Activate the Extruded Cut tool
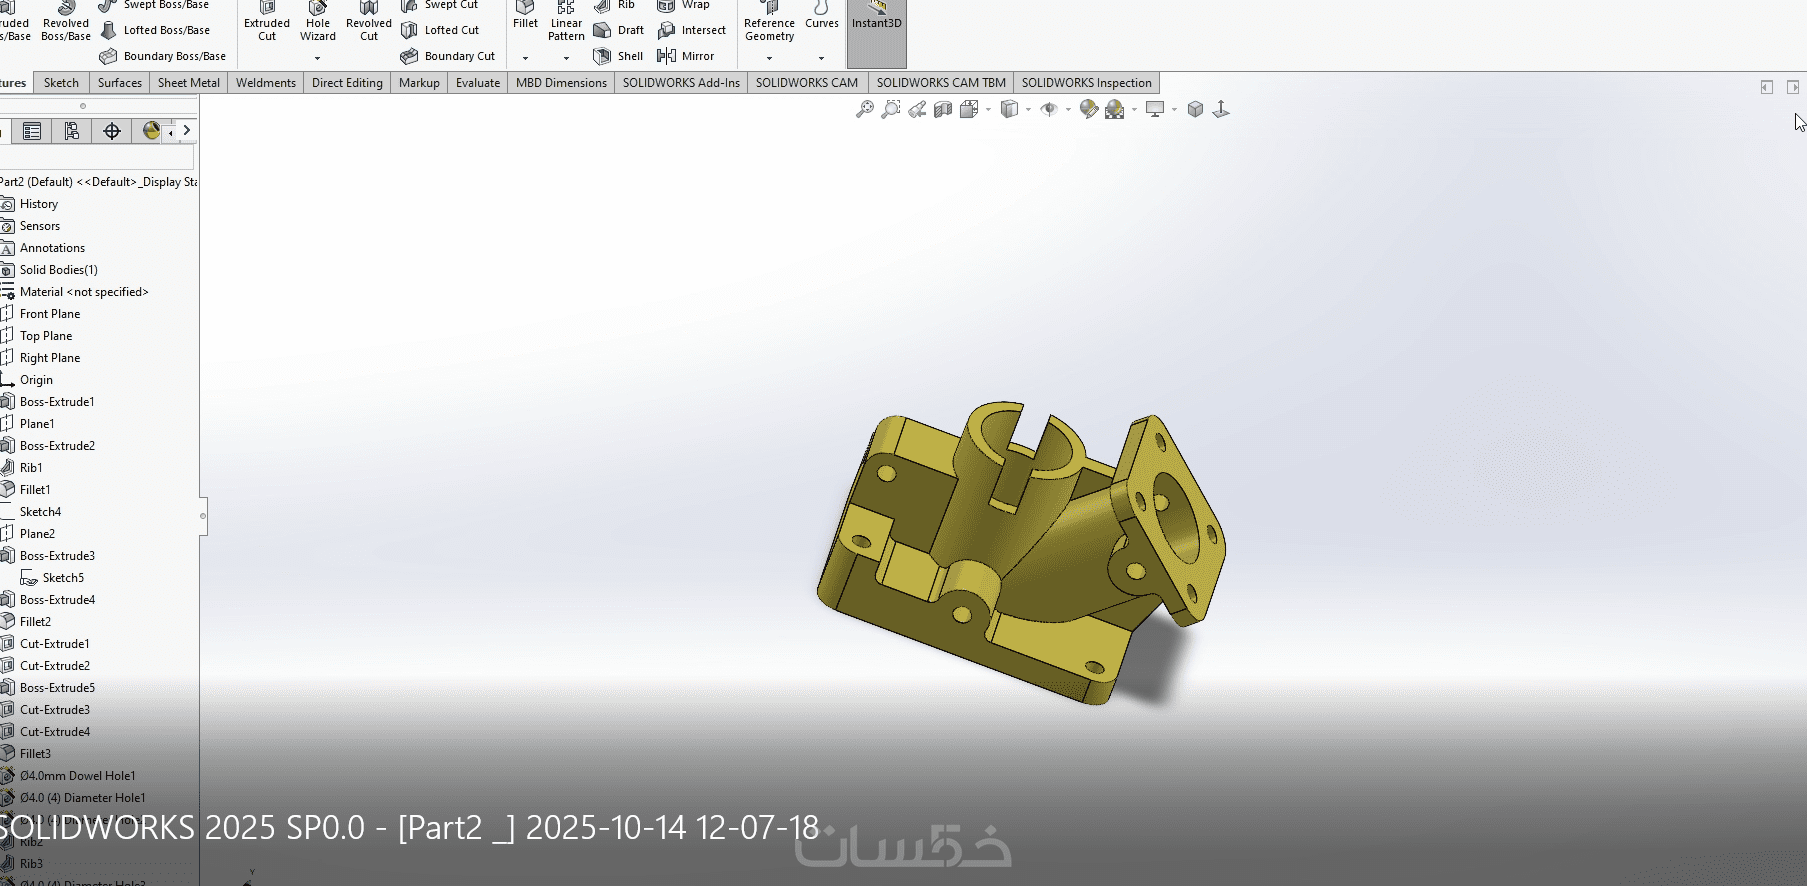 tap(267, 22)
